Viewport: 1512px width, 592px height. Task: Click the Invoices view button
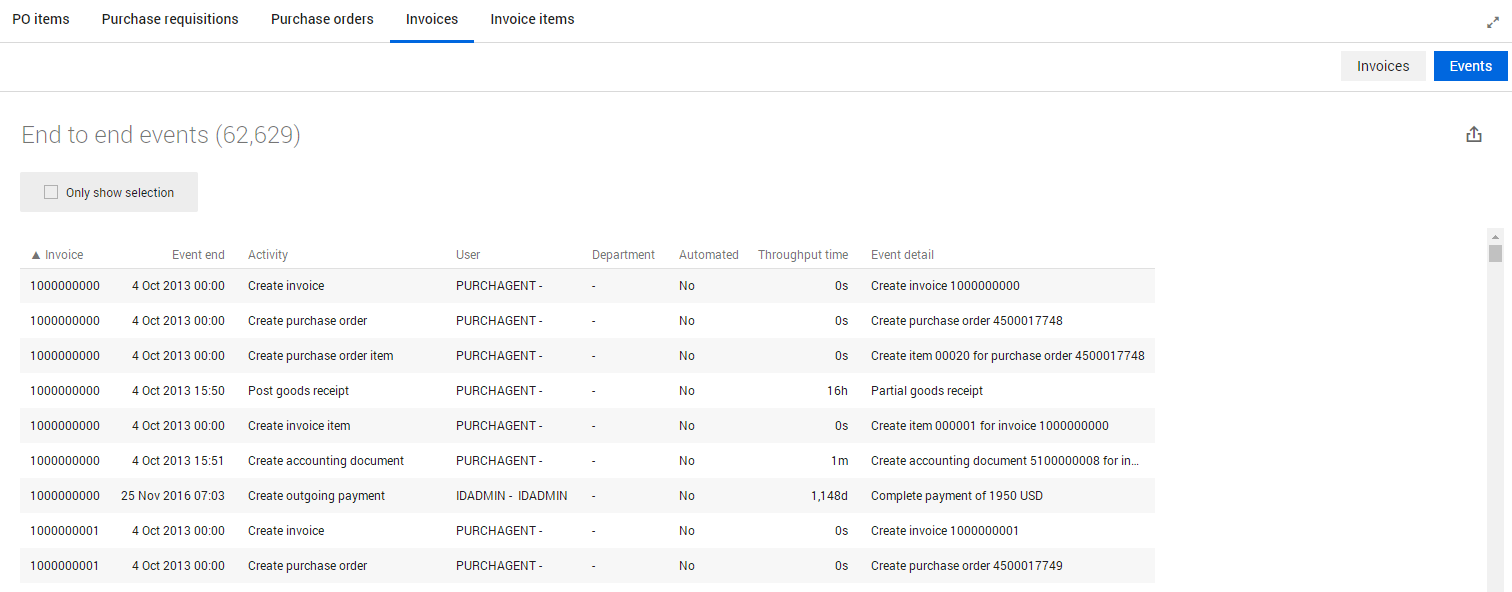pyautogui.click(x=1382, y=66)
